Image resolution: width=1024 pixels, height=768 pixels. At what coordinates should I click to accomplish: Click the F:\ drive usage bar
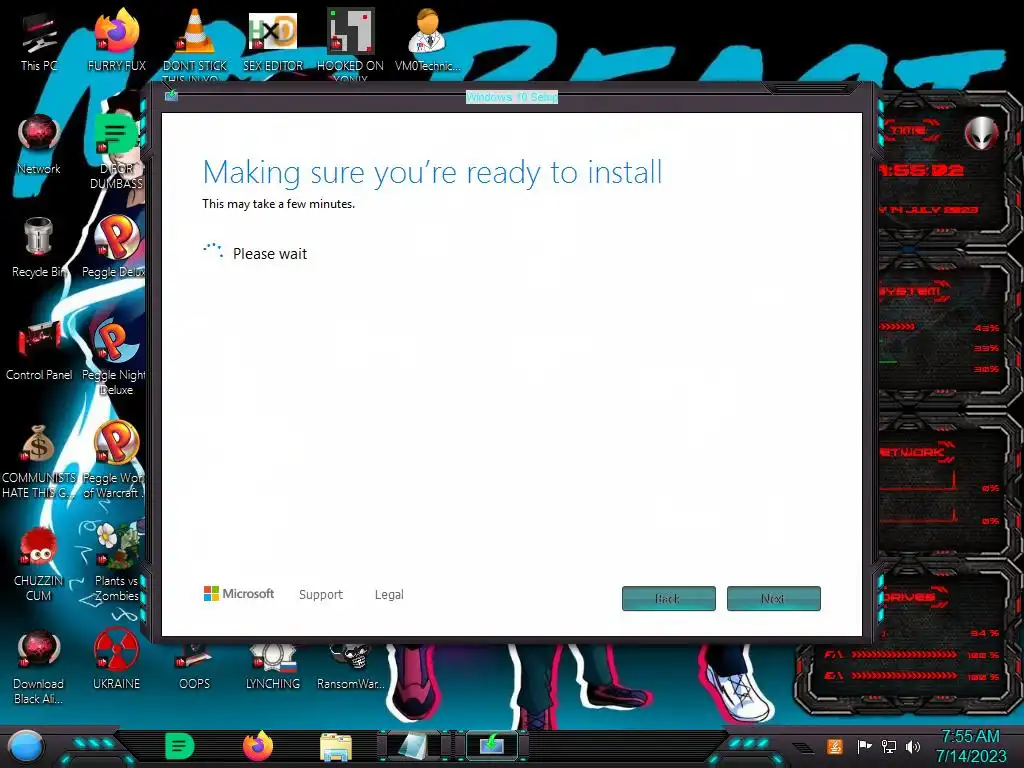click(x=905, y=654)
